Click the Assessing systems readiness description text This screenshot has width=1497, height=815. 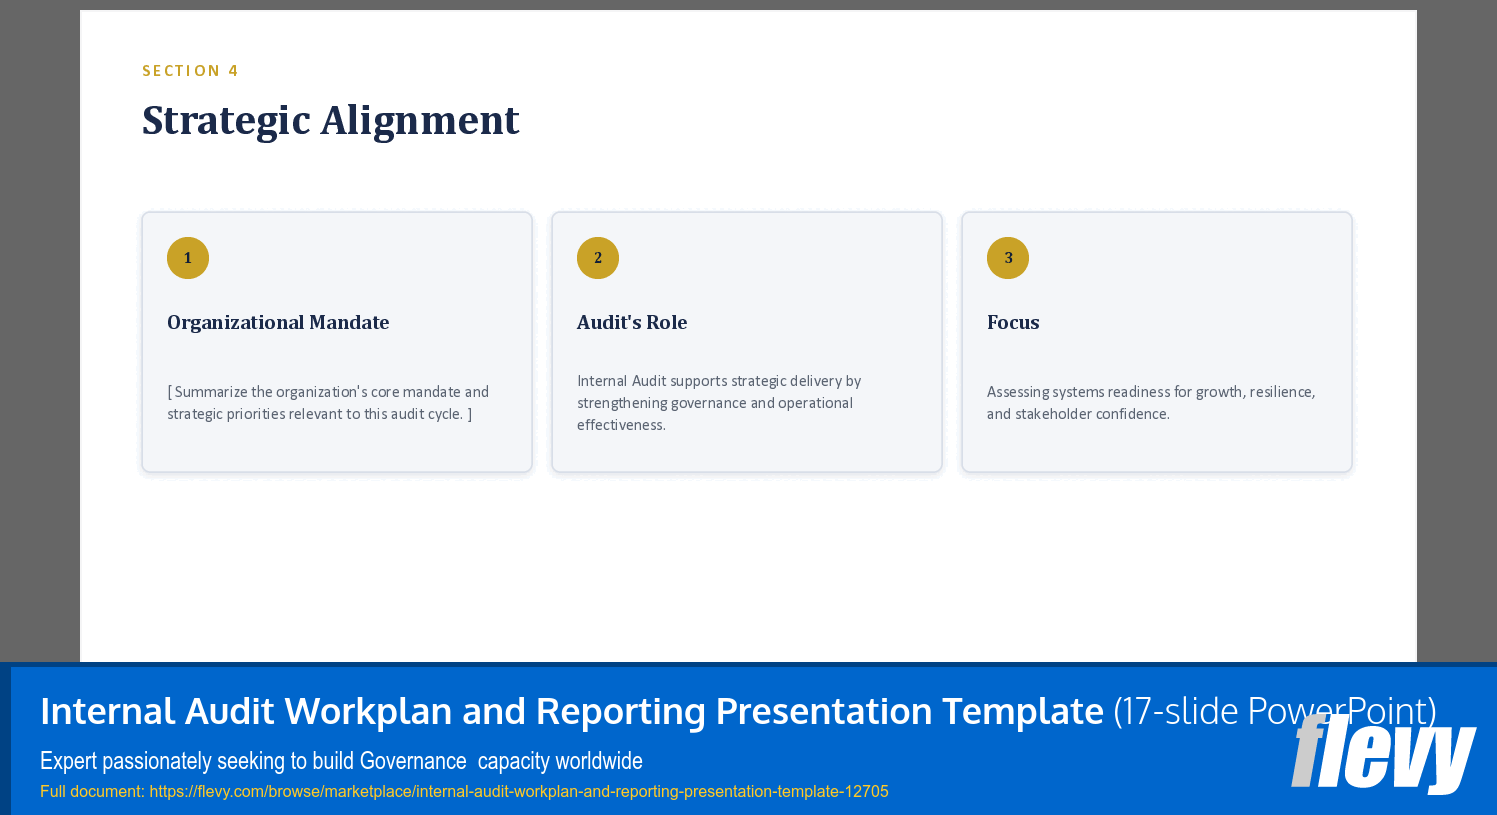click(x=1151, y=403)
